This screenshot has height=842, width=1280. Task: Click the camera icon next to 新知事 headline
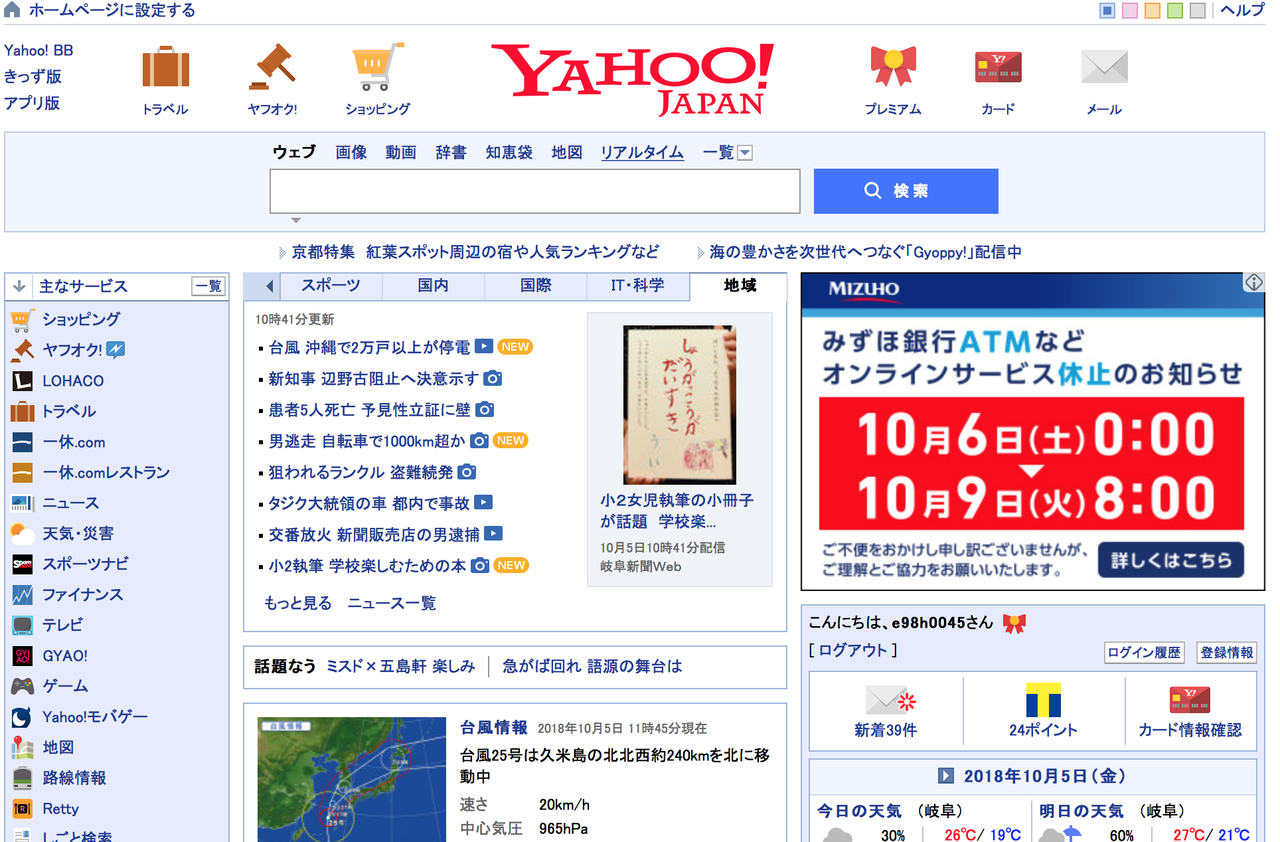tap(492, 379)
